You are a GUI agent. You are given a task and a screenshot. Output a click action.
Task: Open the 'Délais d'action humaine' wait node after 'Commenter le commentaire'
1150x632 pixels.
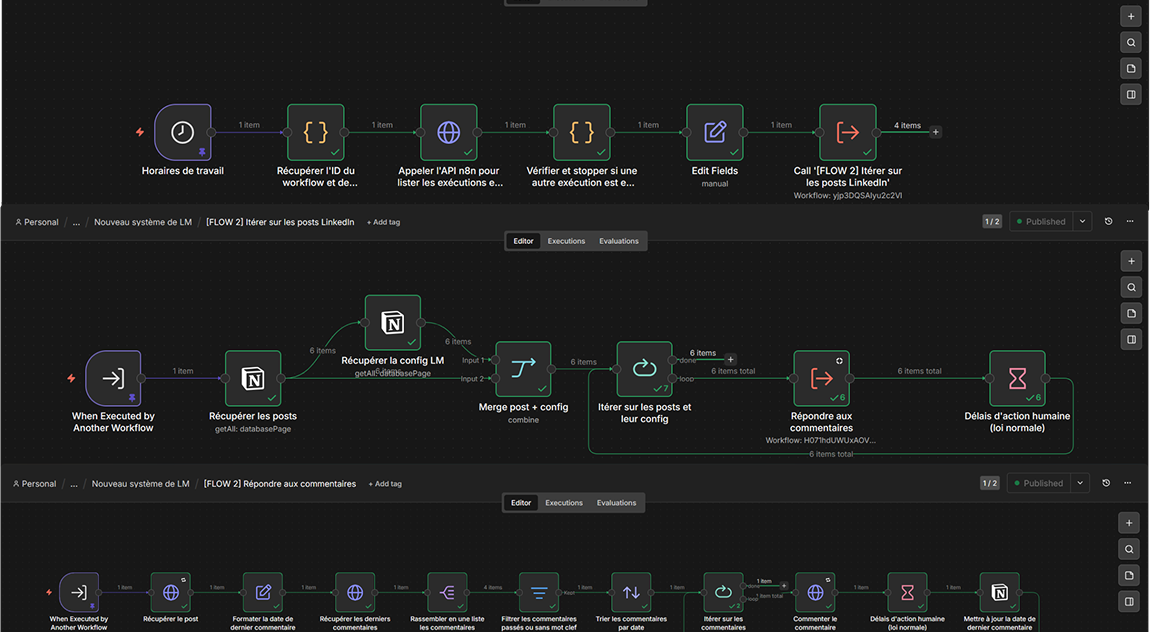click(x=907, y=592)
